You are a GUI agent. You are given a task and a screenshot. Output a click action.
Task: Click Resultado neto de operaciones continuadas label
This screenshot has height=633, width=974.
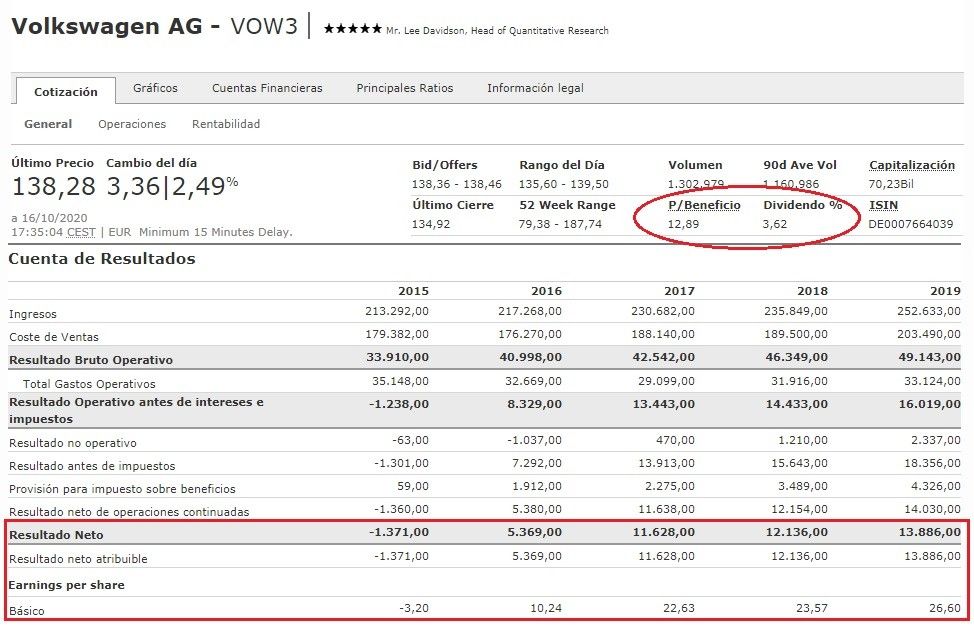pos(129,512)
